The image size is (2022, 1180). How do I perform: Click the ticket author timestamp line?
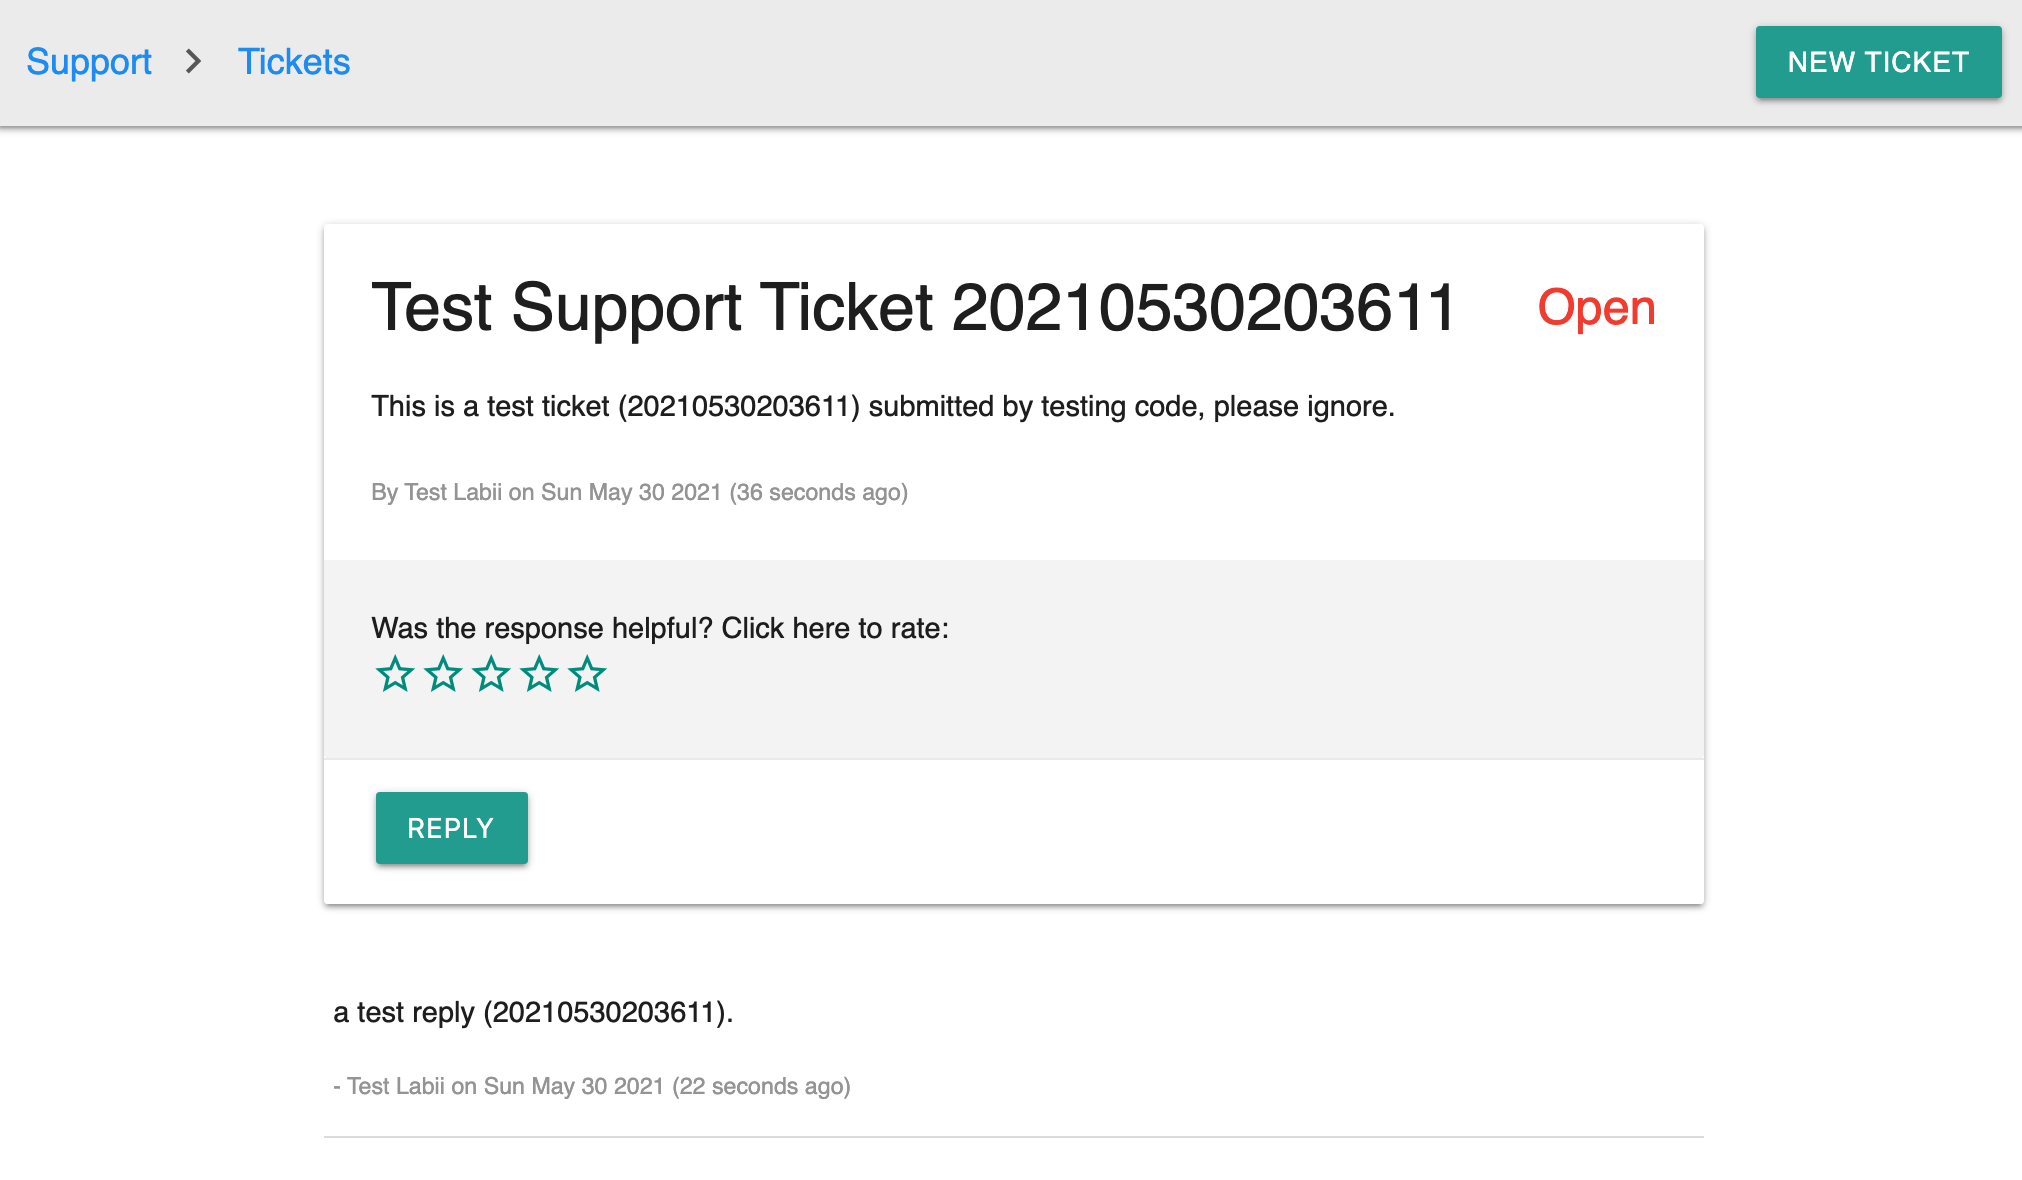click(639, 492)
